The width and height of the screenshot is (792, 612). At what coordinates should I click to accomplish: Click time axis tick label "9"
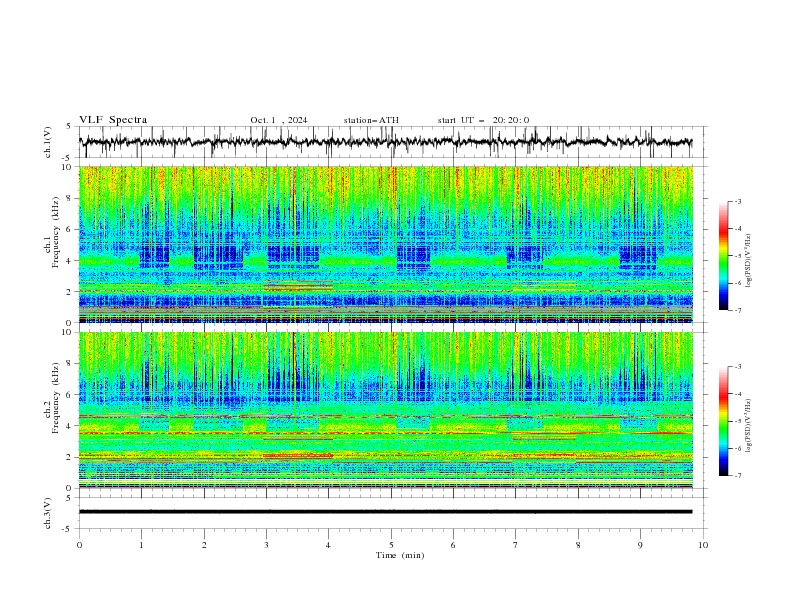click(640, 545)
